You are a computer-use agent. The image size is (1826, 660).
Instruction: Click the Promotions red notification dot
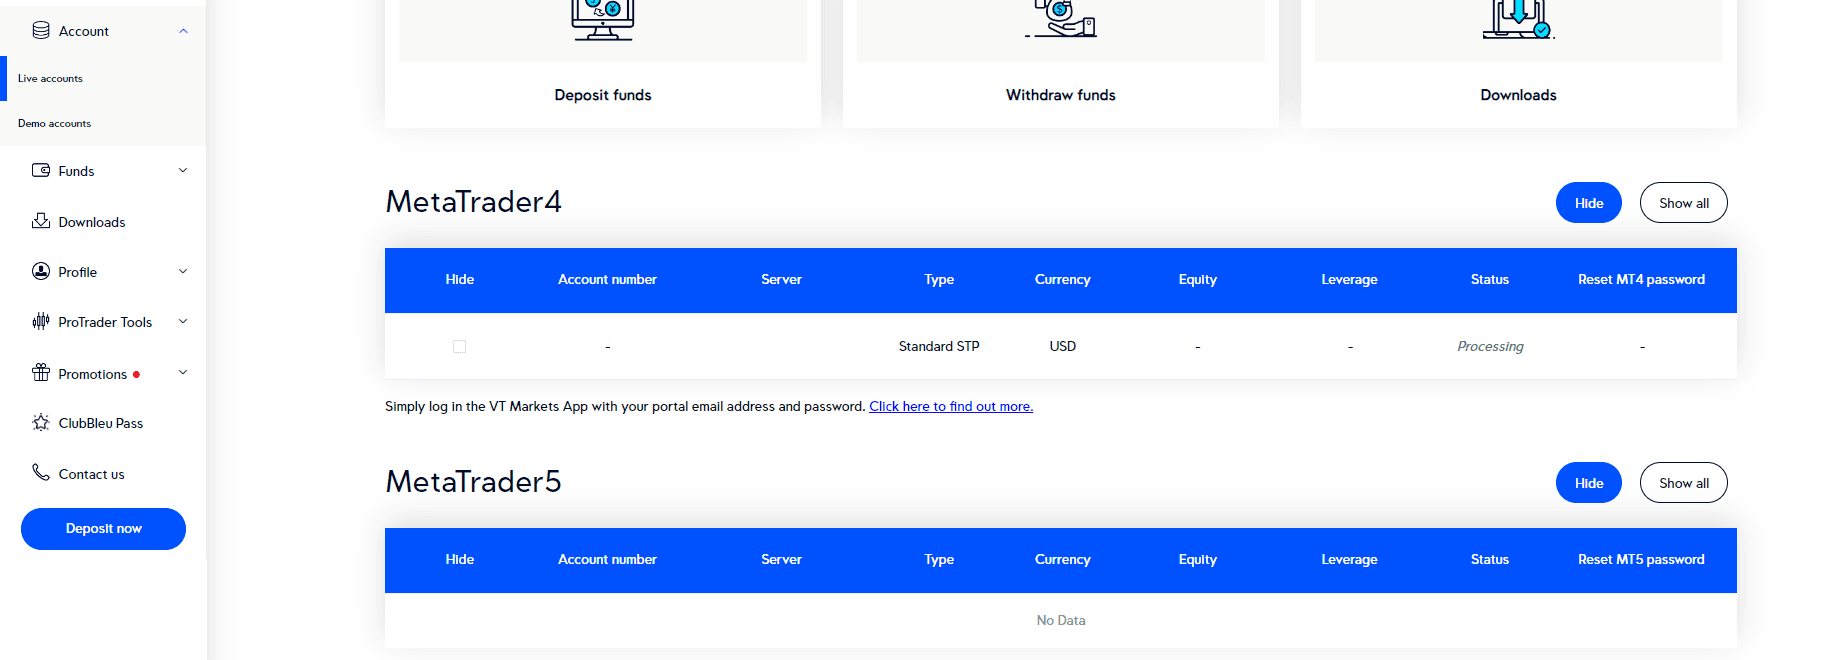click(136, 374)
